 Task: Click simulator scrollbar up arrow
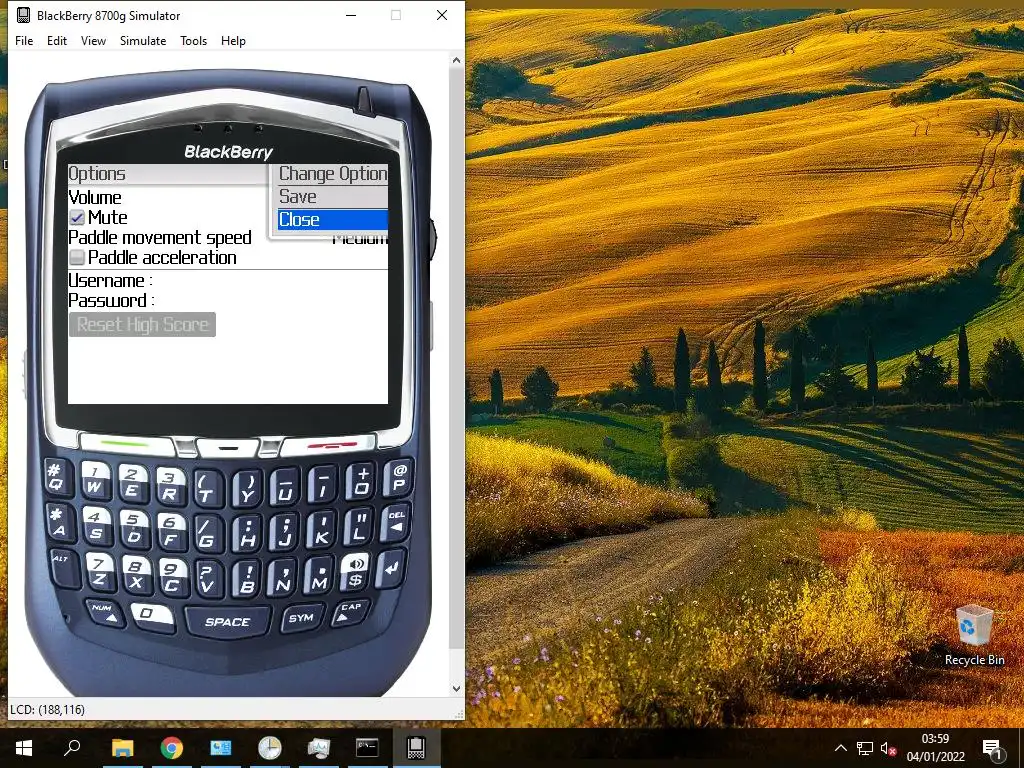click(456, 60)
